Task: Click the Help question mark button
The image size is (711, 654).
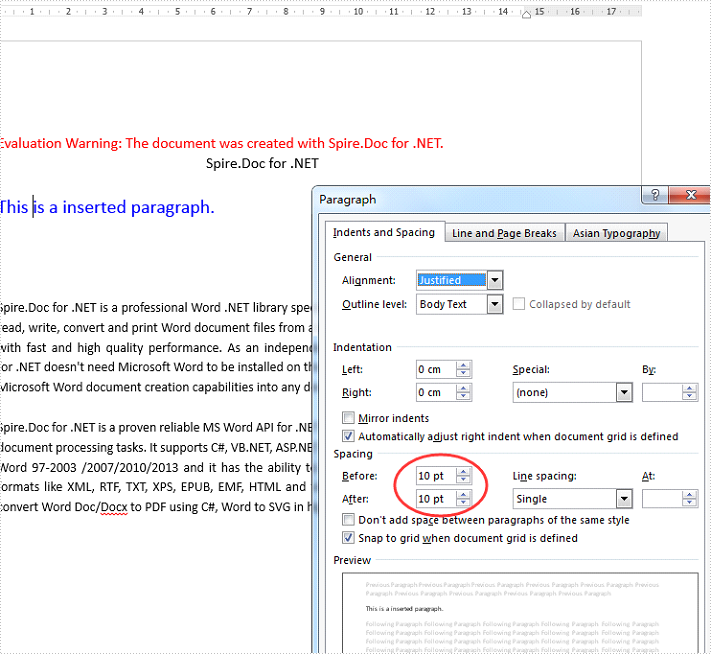Action: [x=655, y=196]
